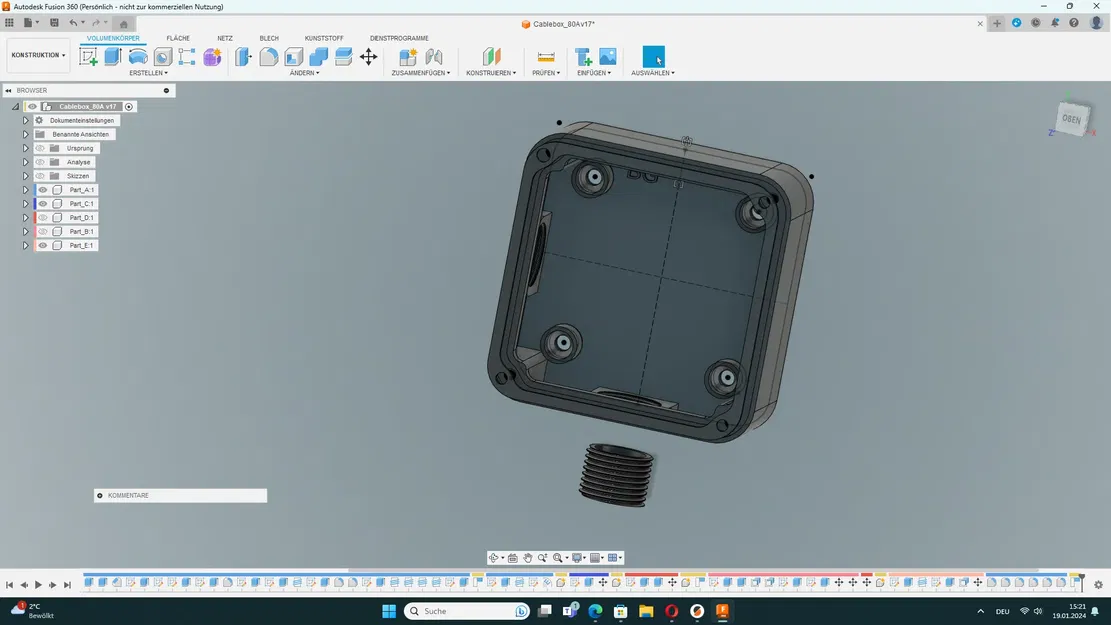Click the Zoom tool in the navigation bar

(x=542, y=557)
